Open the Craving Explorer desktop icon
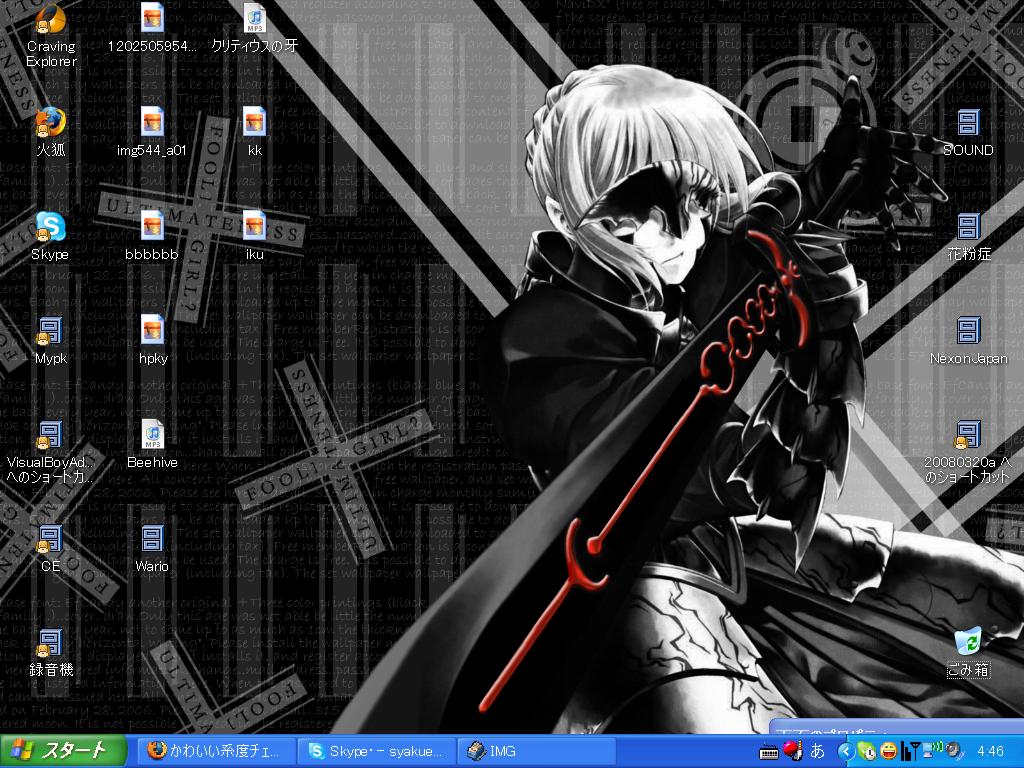The image size is (1024, 768). click(x=51, y=22)
